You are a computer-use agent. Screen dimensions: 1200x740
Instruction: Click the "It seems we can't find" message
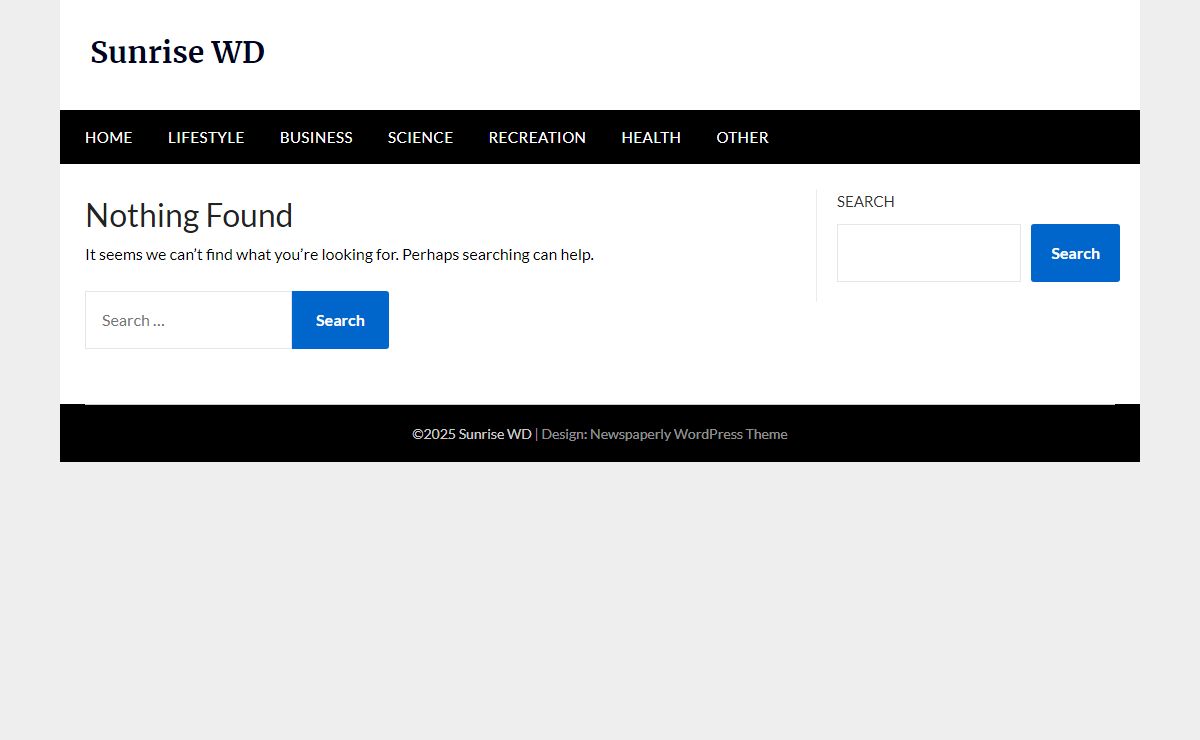click(339, 254)
